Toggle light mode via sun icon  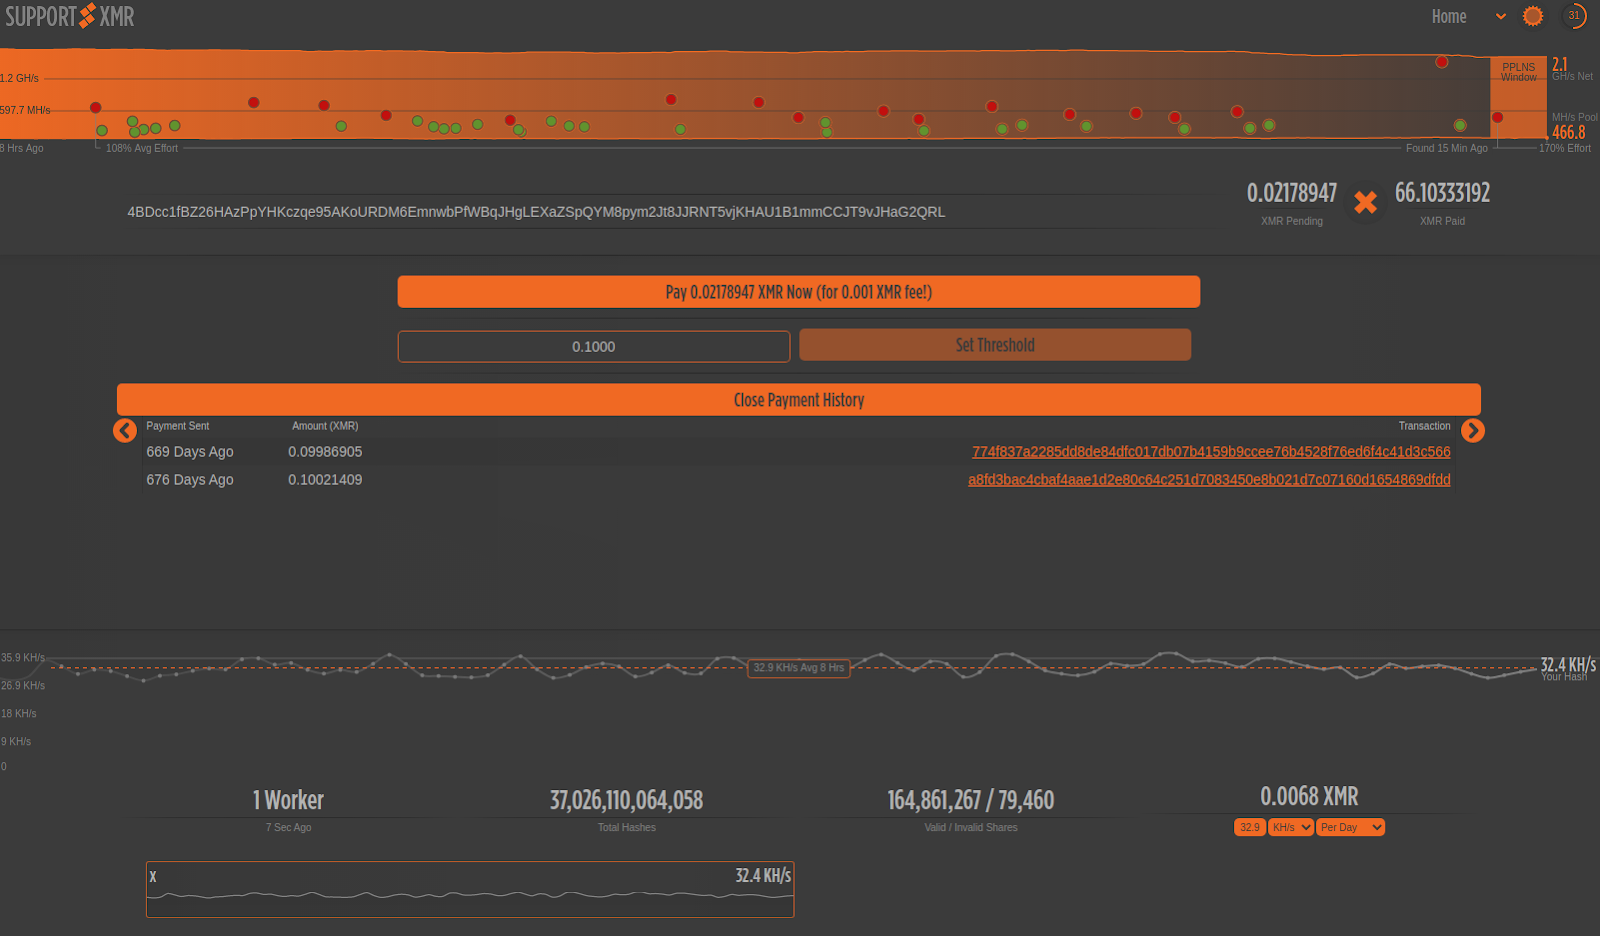pos(1533,16)
